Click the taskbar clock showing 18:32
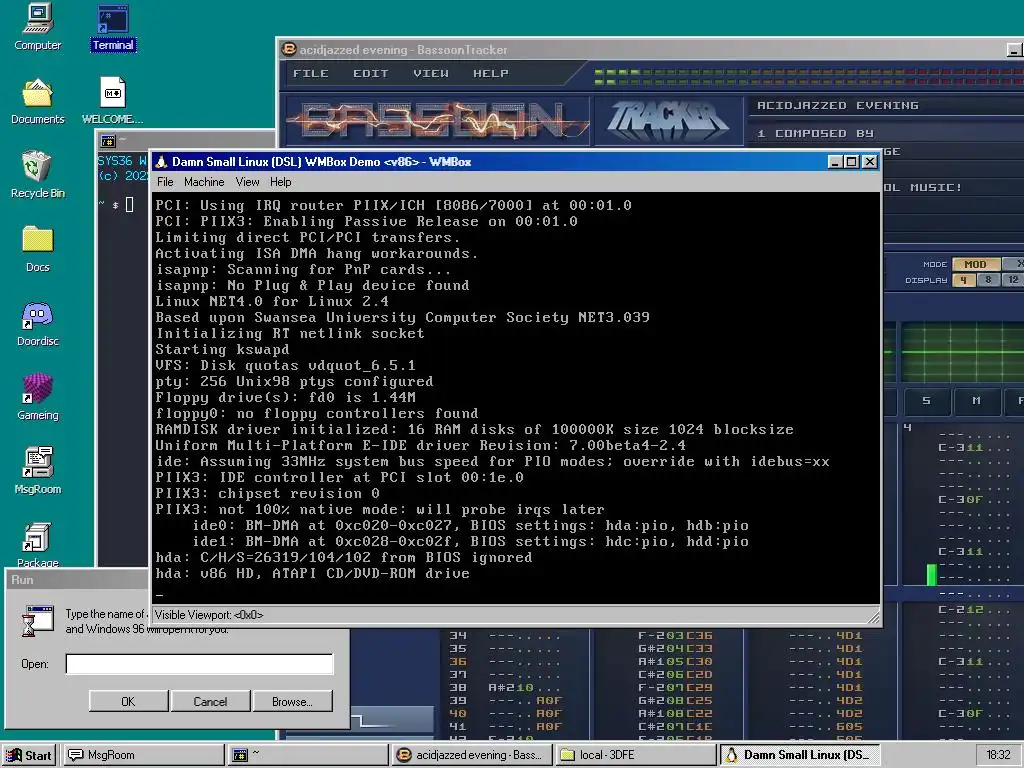 998,755
